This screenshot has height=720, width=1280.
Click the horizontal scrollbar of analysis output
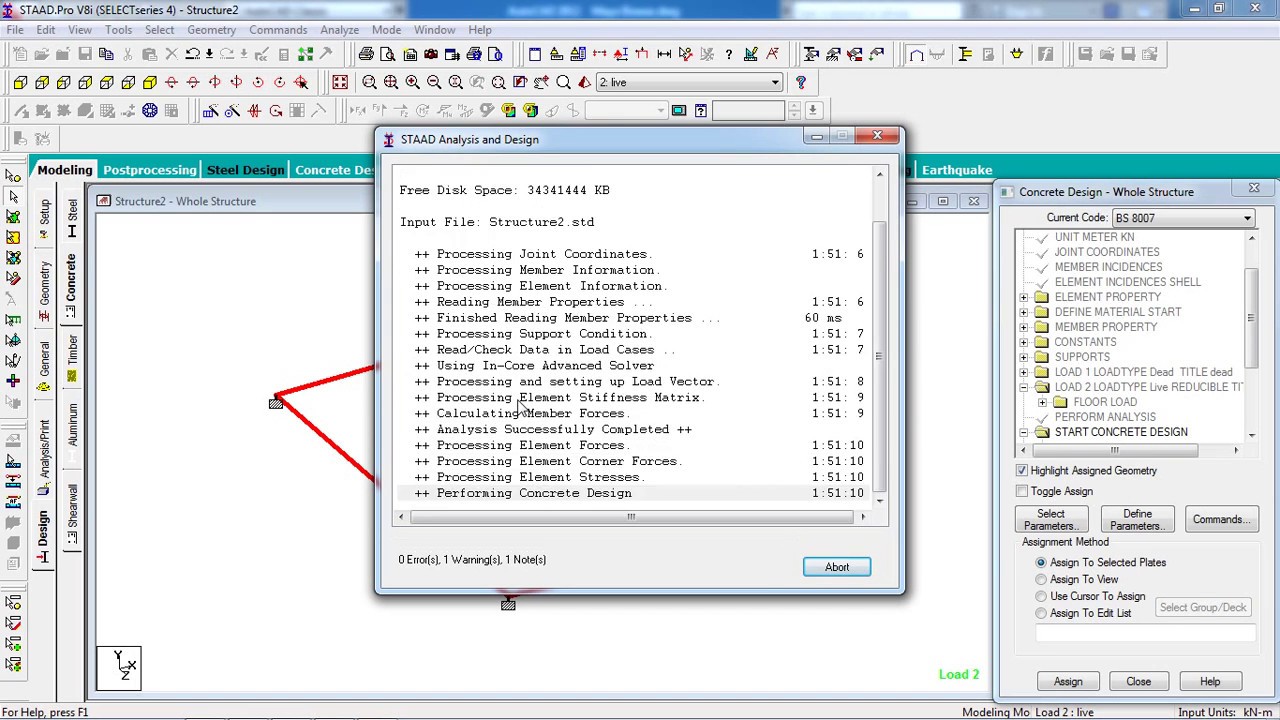click(x=631, y=517)
